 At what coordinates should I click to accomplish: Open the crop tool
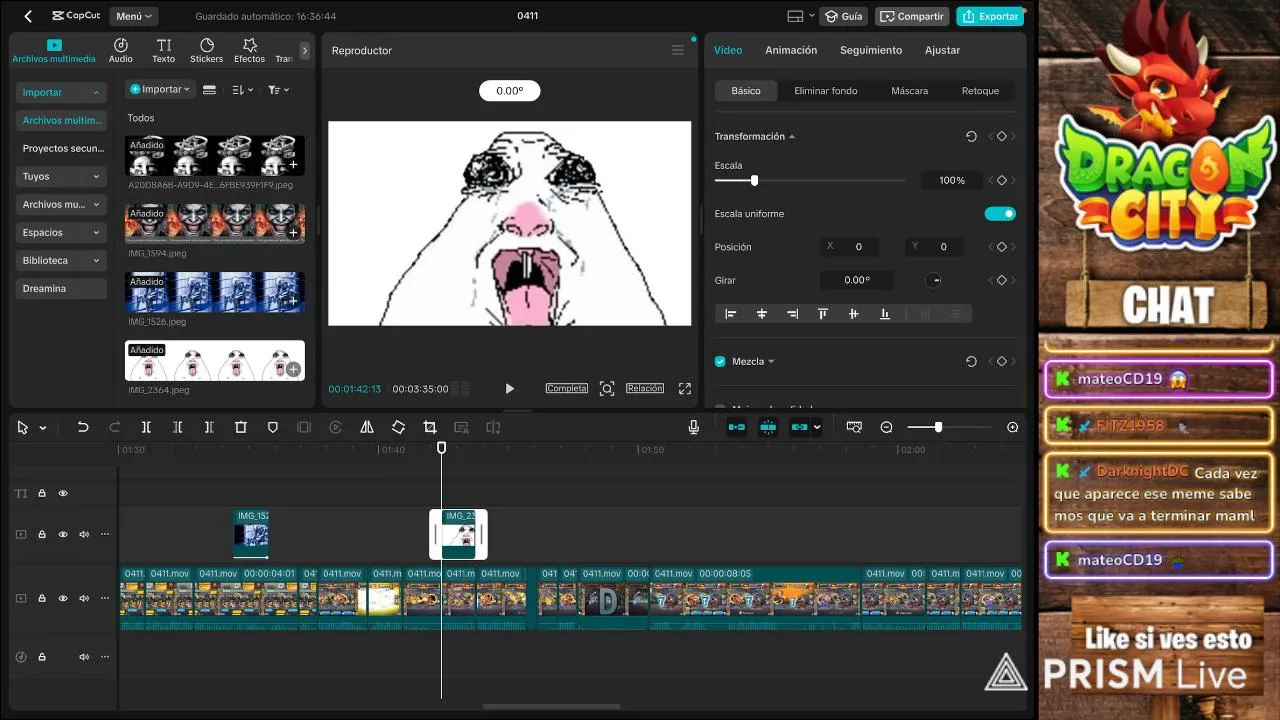(x=430, y=427)
